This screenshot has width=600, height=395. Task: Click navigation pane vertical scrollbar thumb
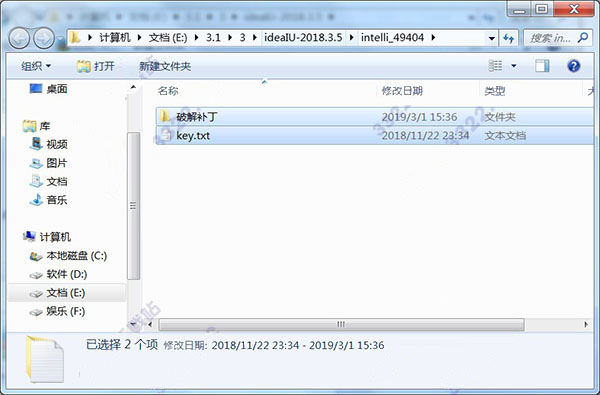point(133,206)
